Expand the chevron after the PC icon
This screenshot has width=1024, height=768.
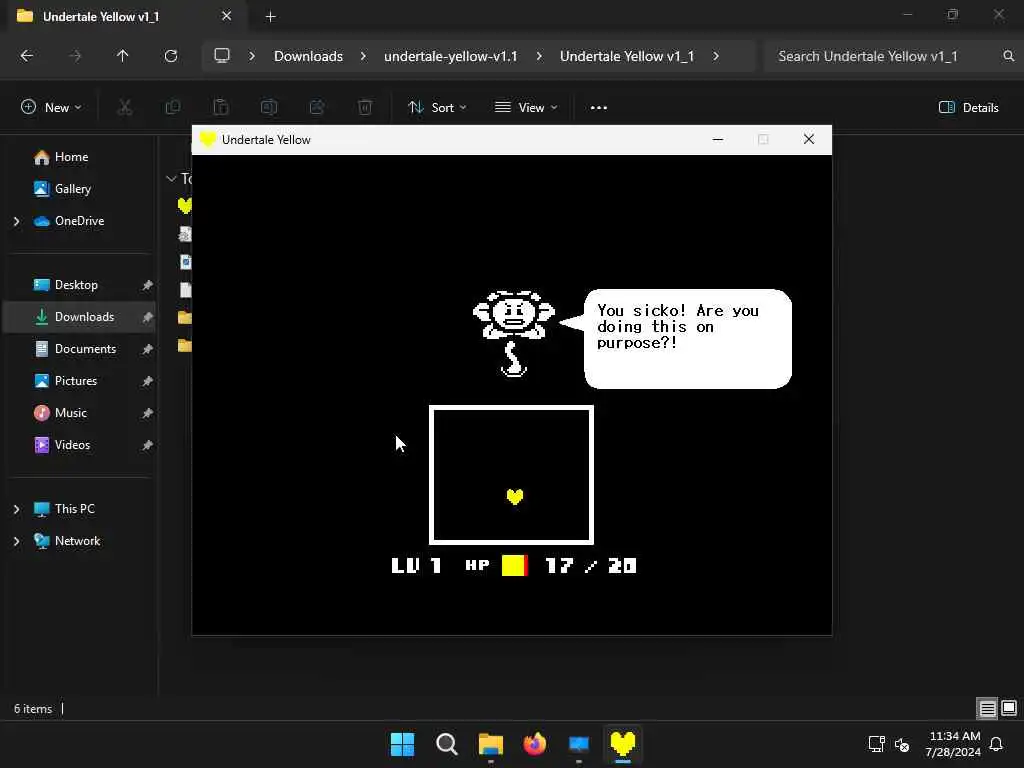tap(251, 56)
